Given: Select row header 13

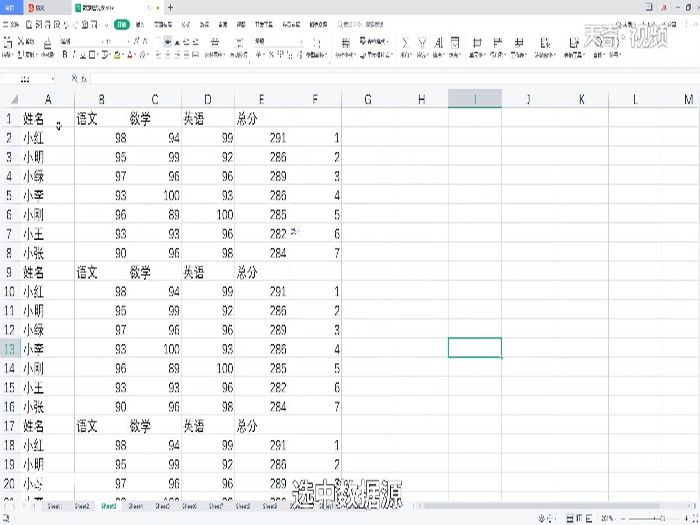Looking at the screenshot, I should click(x=9, y=348).
